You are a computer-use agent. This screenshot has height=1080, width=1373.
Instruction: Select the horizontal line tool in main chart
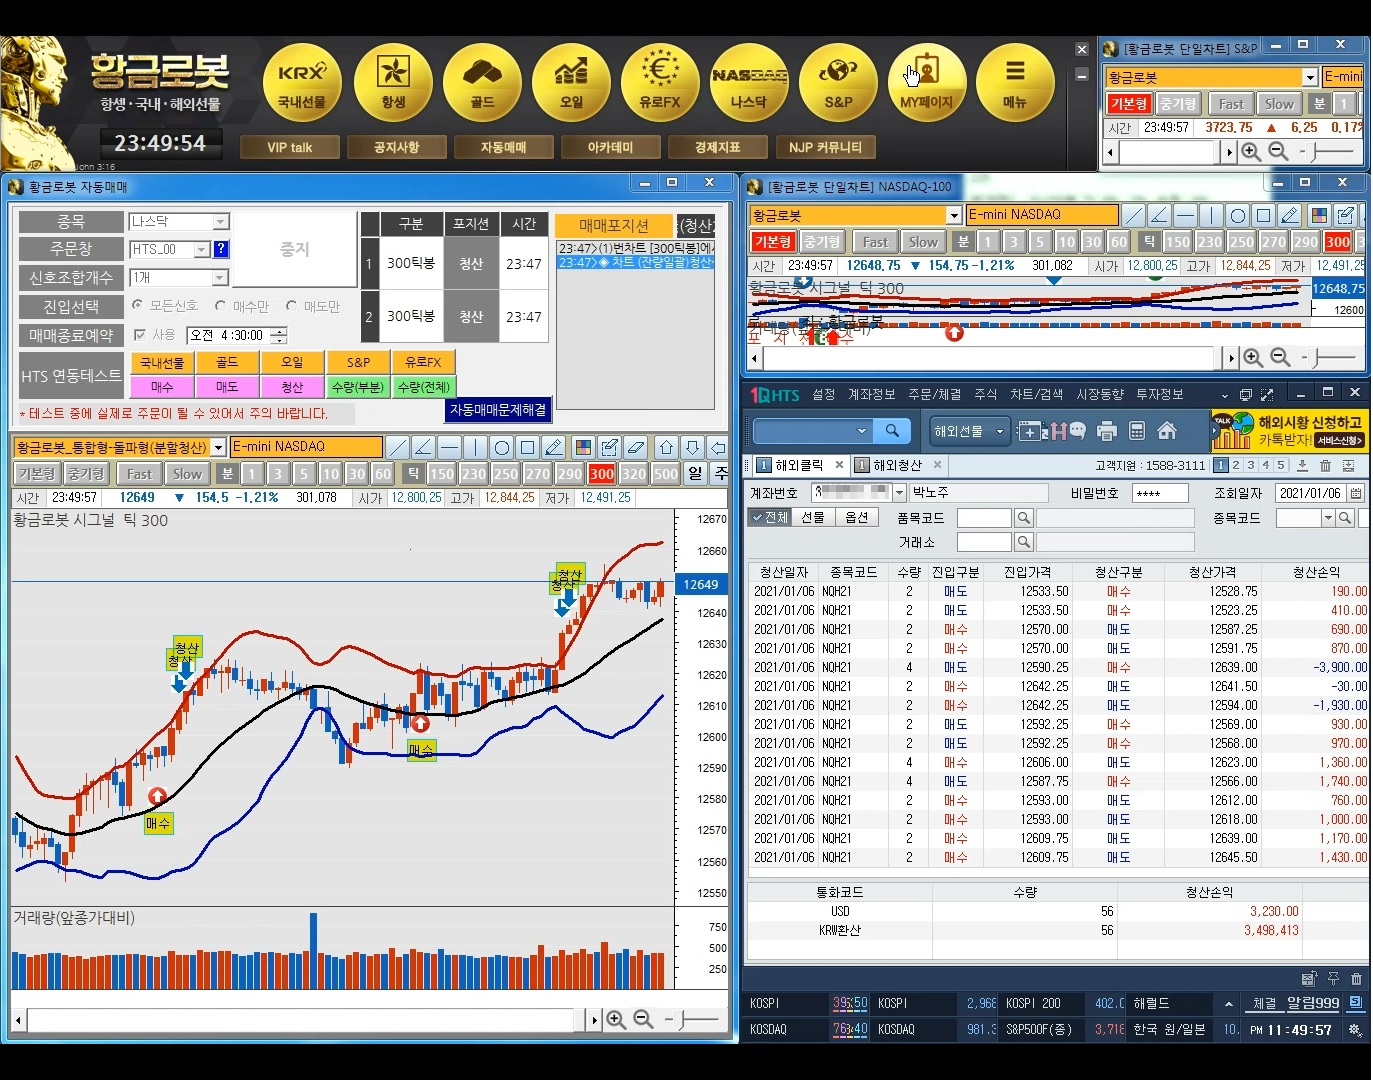(x=449, y=447)
